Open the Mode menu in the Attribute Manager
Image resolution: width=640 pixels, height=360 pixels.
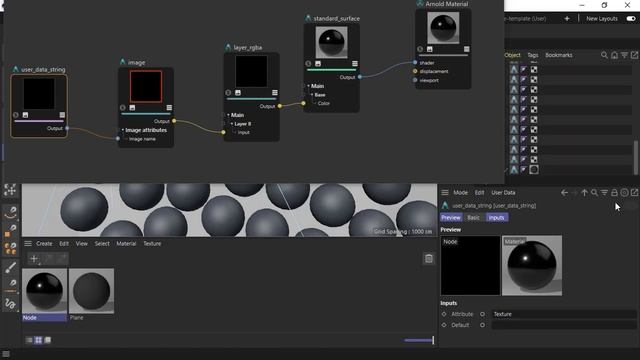[x=460, y=193]
